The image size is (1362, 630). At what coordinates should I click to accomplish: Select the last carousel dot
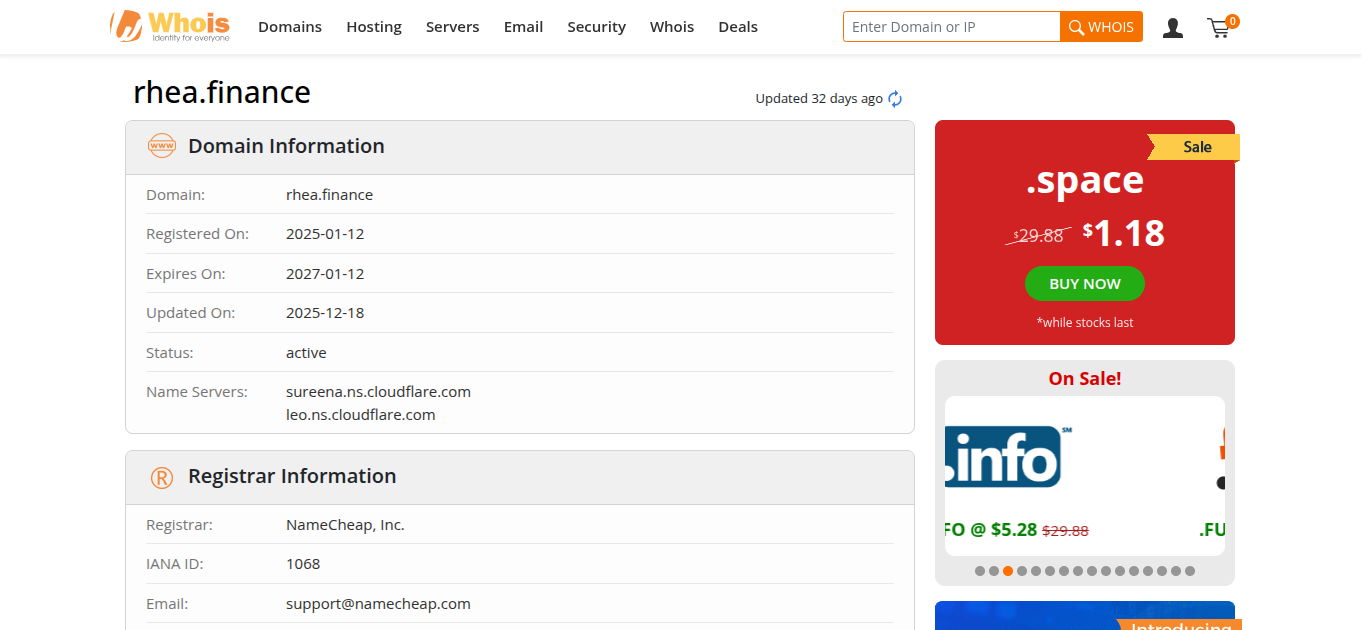click(x=1190, y=571)
